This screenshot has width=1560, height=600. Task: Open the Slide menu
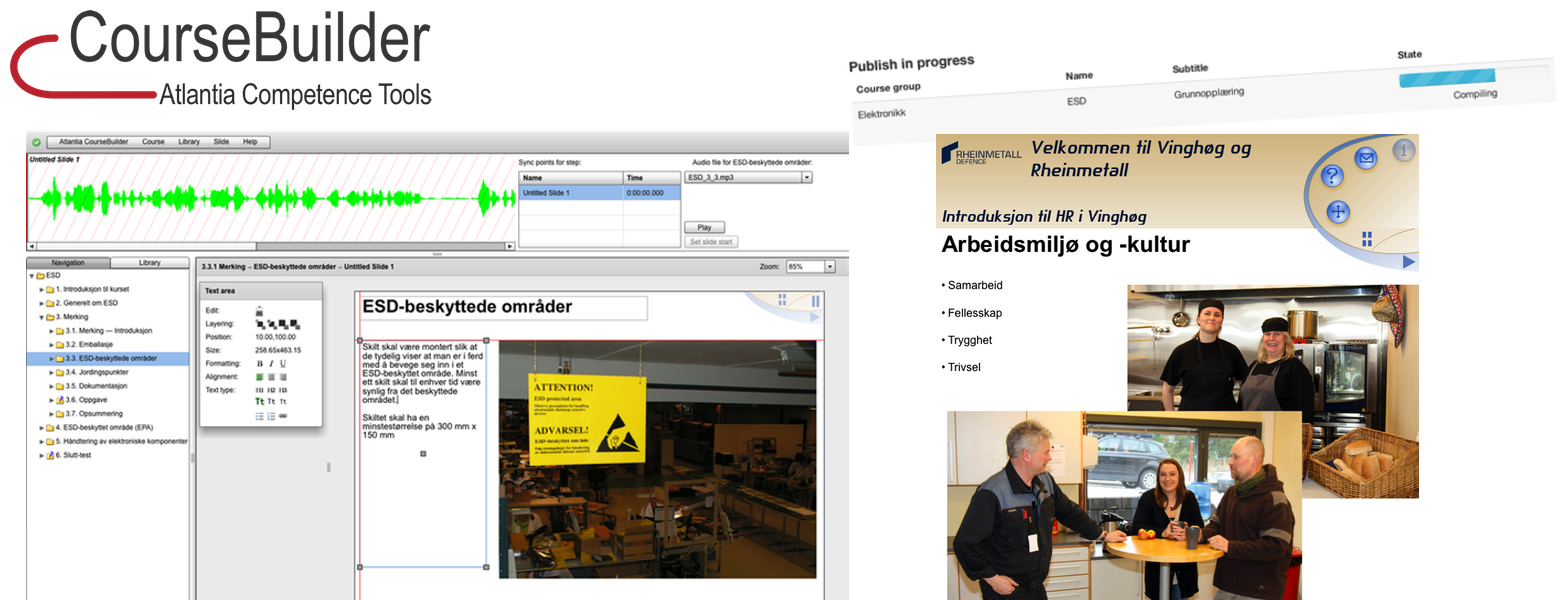pos(222,142)
